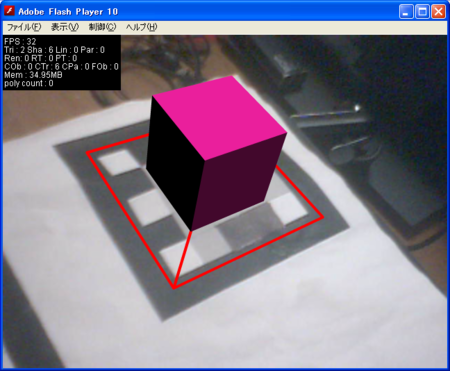Image resolution: width=450 pixels, height=371 pixels.
Task: Open the 制御(C) menu
Action: point(102,27)
